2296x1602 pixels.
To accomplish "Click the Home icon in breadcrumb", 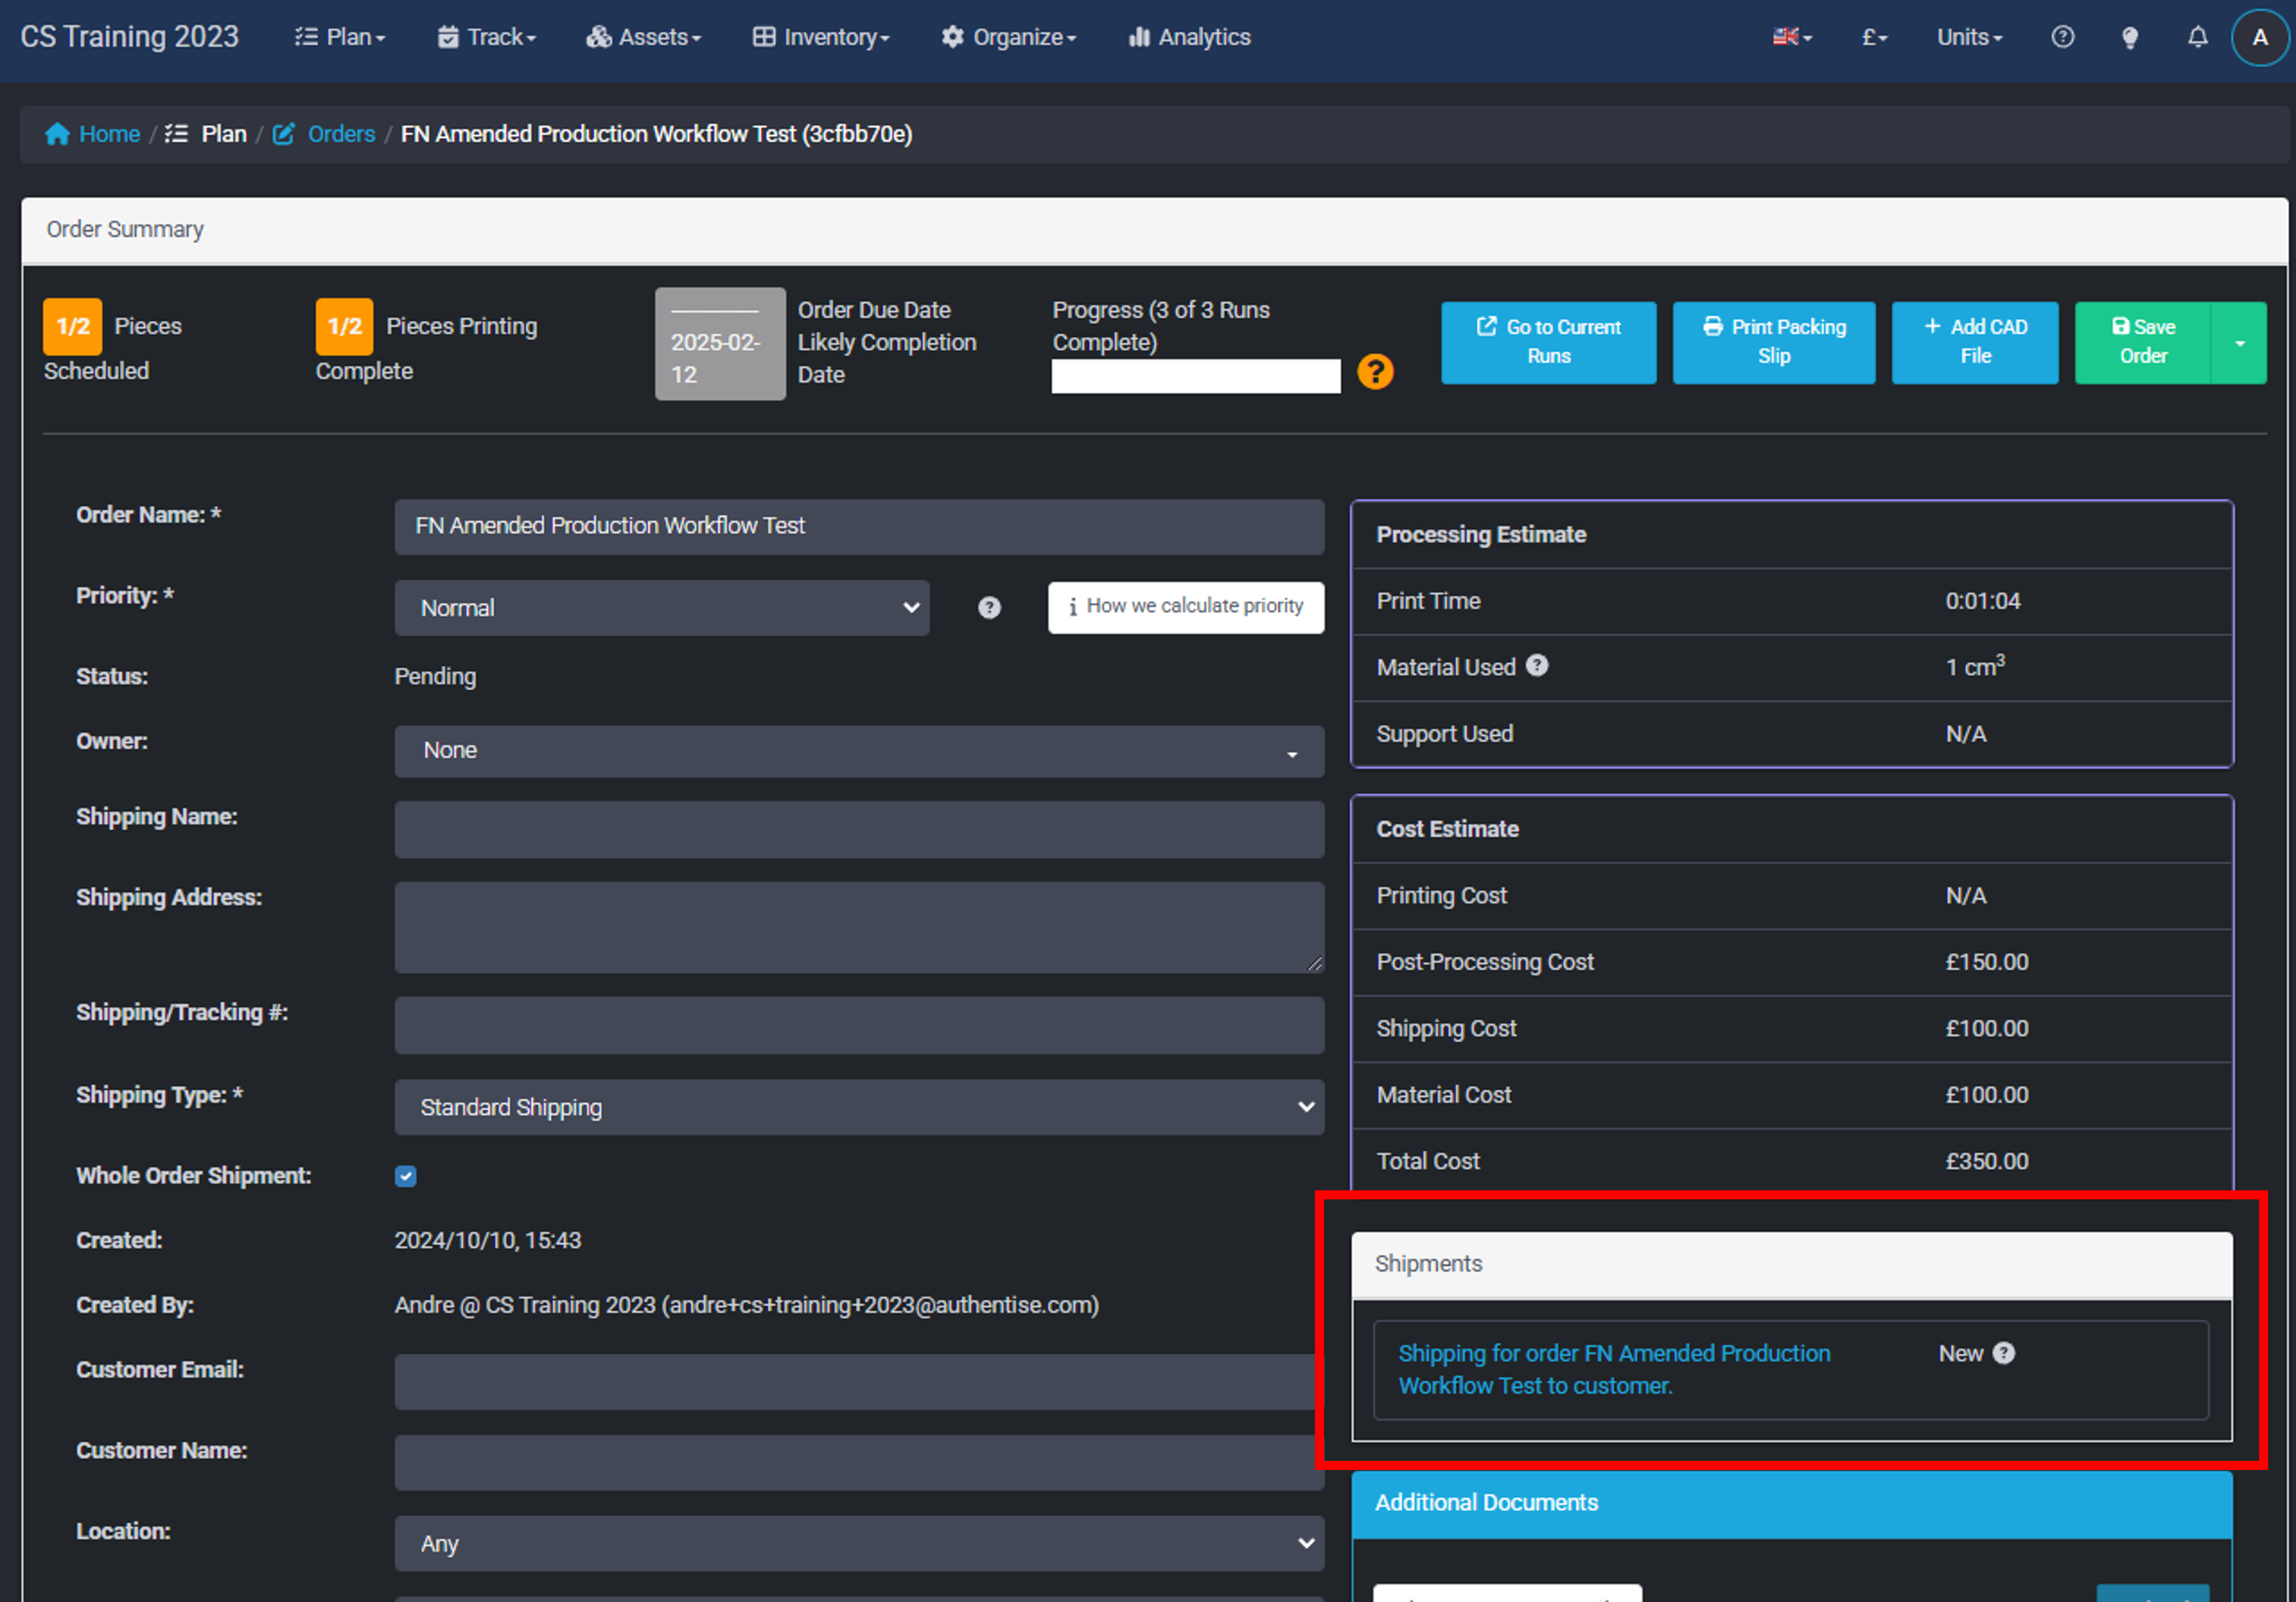I will 57,134.
